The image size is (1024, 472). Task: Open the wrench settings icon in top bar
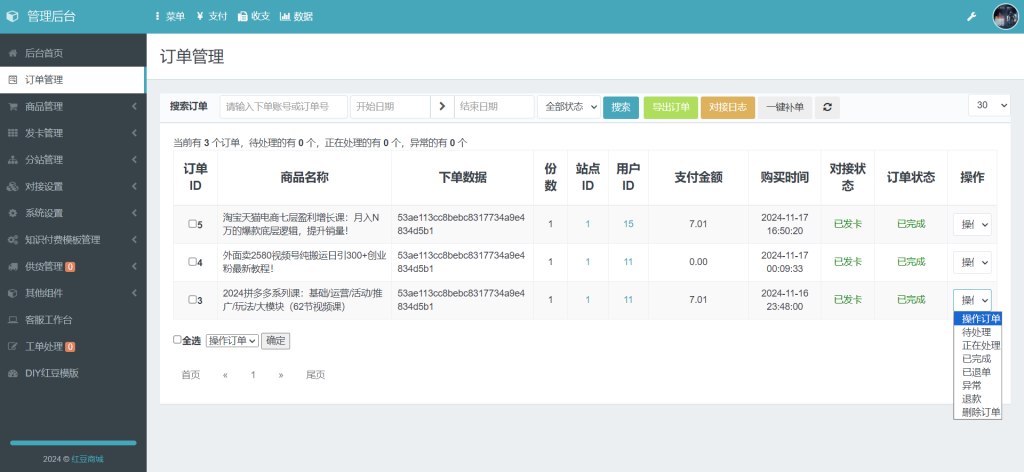pos(971,16)
